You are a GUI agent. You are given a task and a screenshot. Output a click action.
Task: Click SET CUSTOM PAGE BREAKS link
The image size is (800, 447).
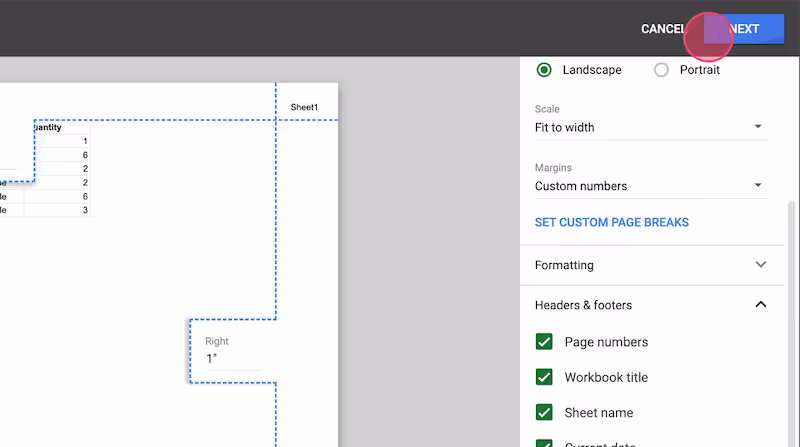(x=612, y=222)
